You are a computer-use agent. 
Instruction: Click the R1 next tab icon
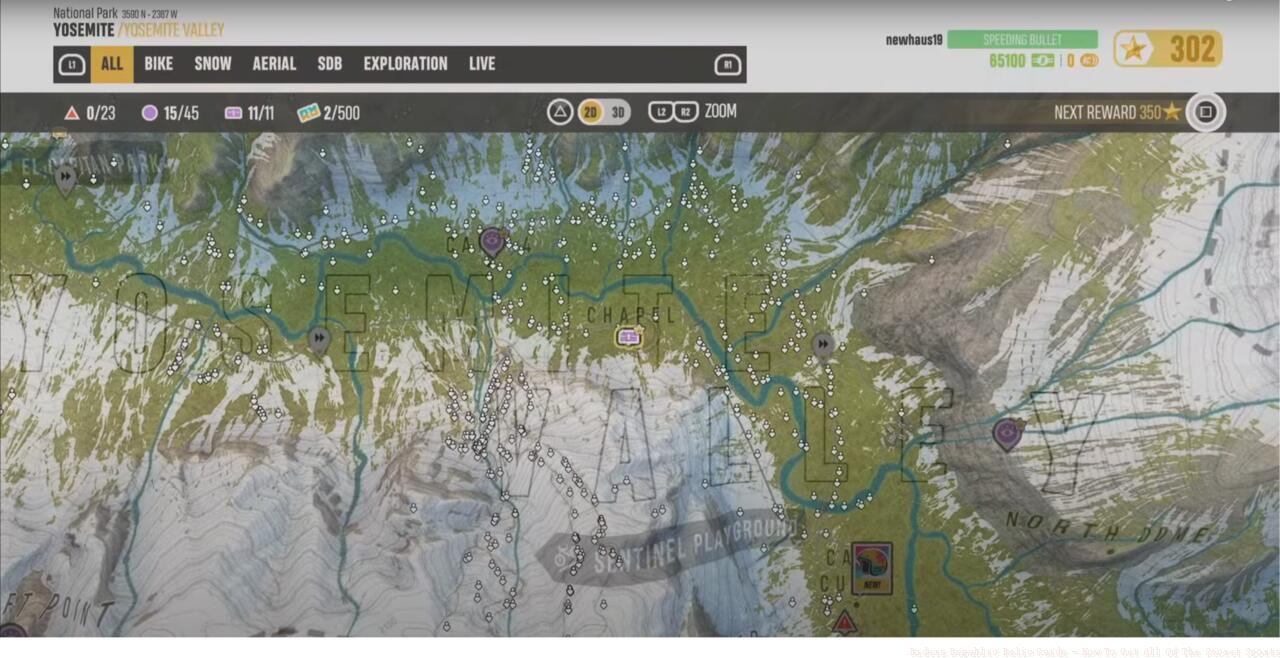click(728, 65)
